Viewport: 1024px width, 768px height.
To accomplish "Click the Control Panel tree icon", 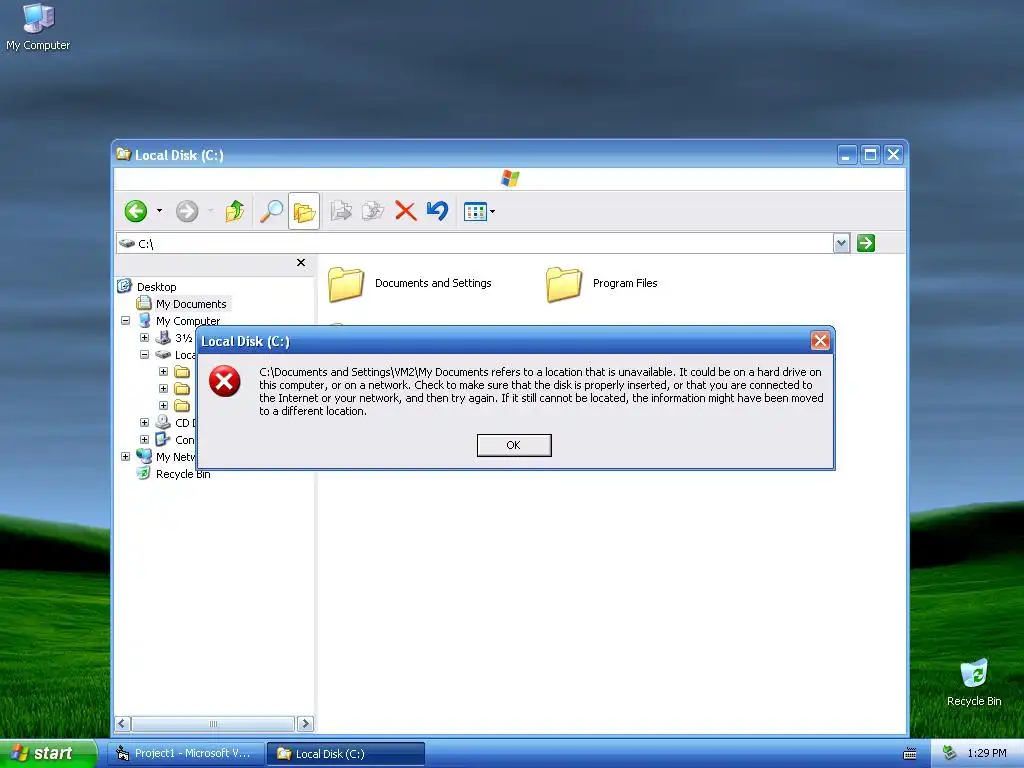I will [163, 439].
